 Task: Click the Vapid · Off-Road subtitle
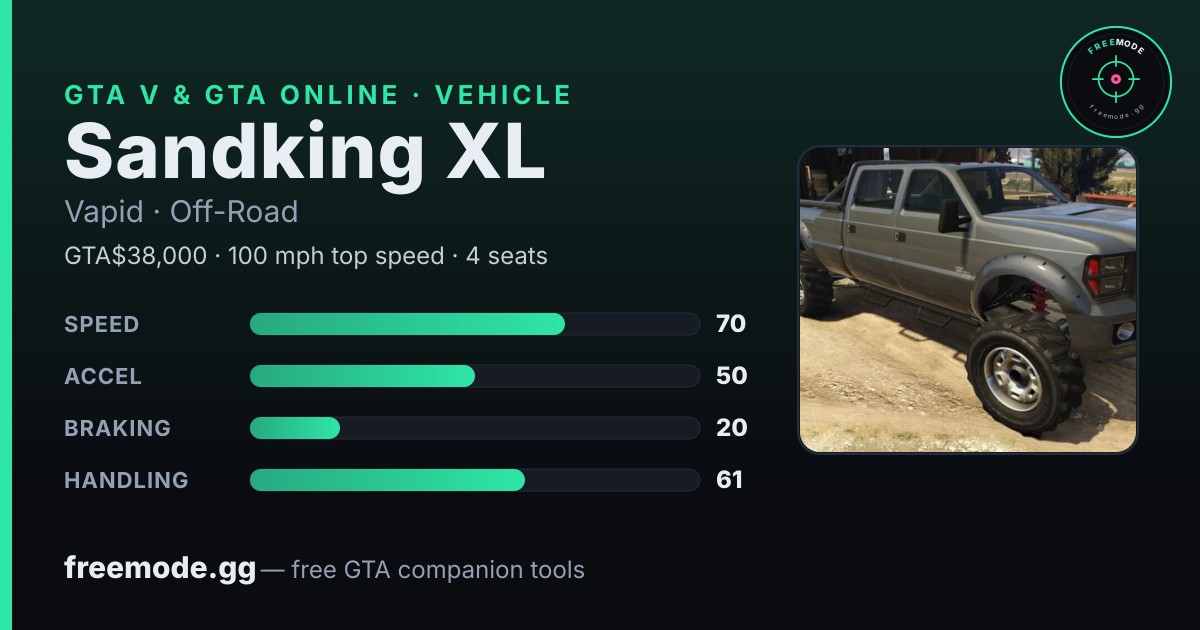click(x=181, y=212)
